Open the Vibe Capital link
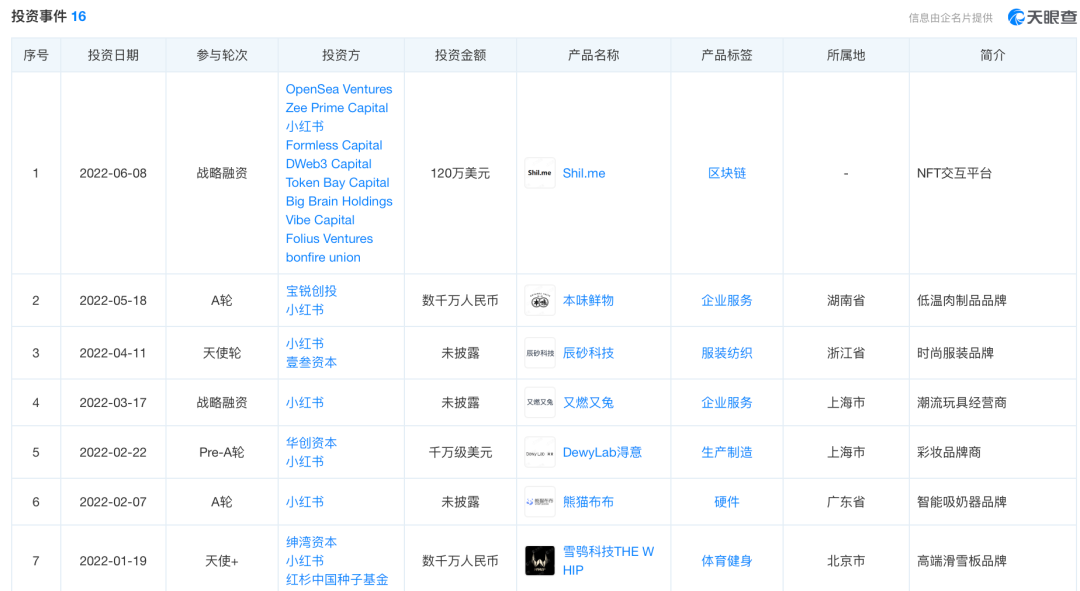The image size is (1080, 591). point(320,219)
